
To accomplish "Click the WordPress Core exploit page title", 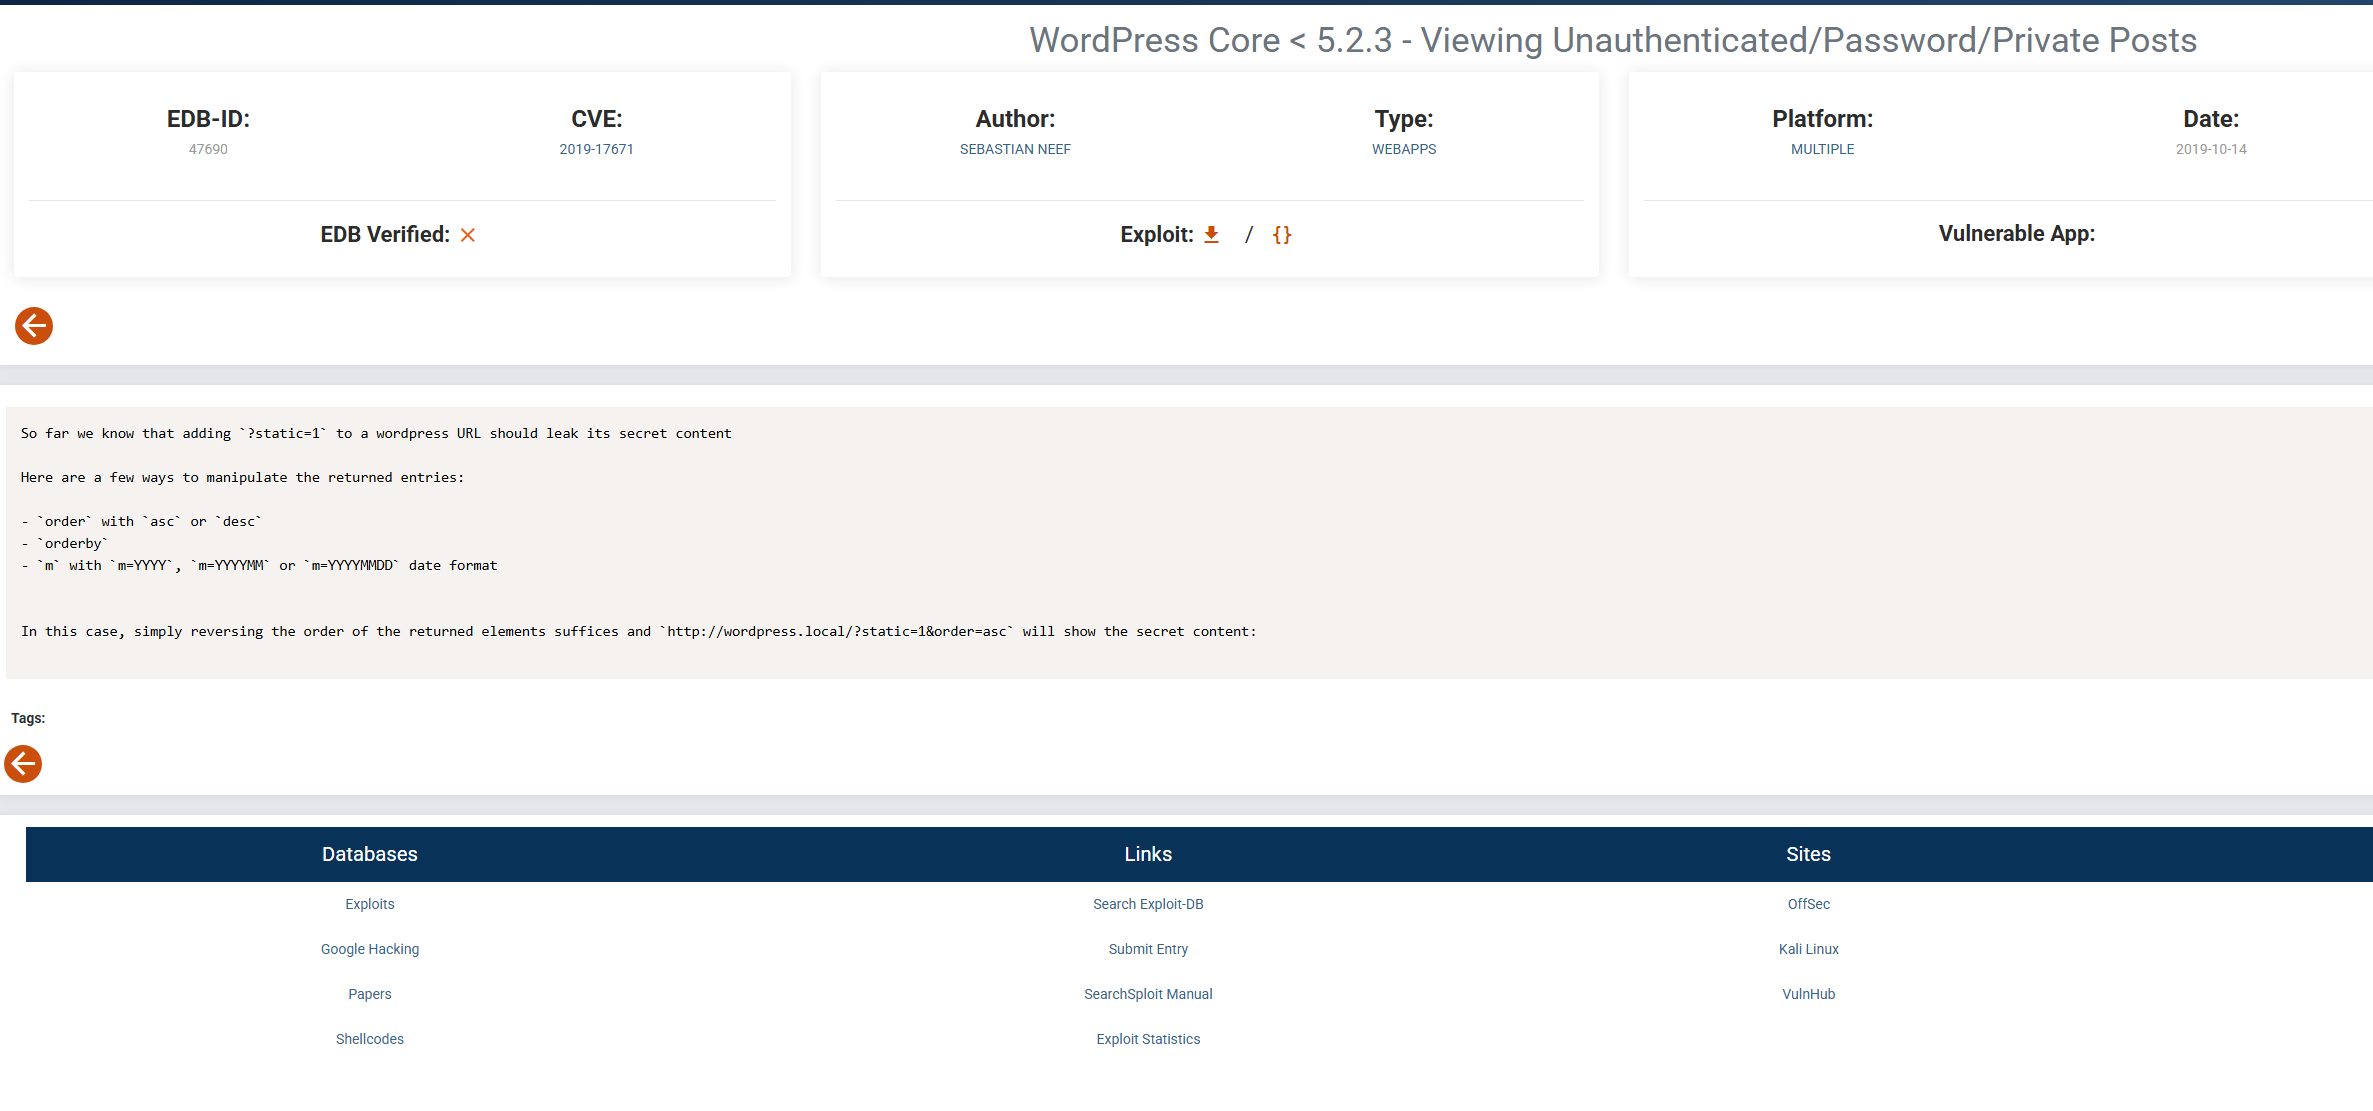I will point(1613,40).
